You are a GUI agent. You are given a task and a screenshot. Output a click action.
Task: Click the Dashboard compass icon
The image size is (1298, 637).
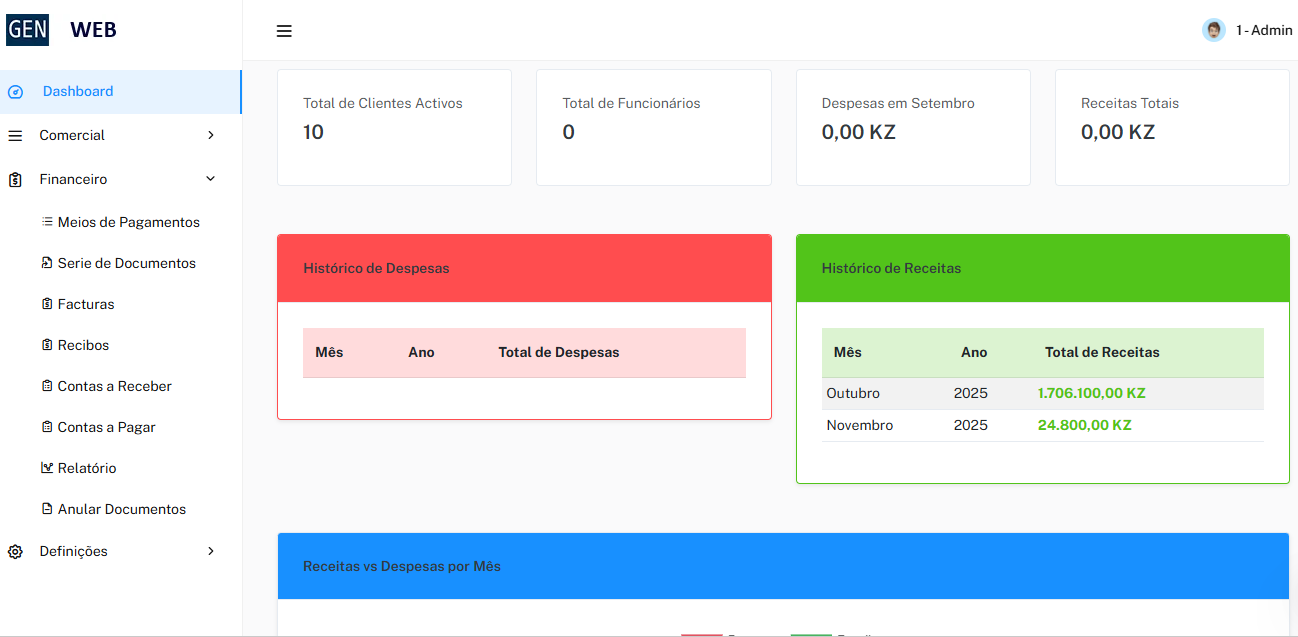(15, 92)
